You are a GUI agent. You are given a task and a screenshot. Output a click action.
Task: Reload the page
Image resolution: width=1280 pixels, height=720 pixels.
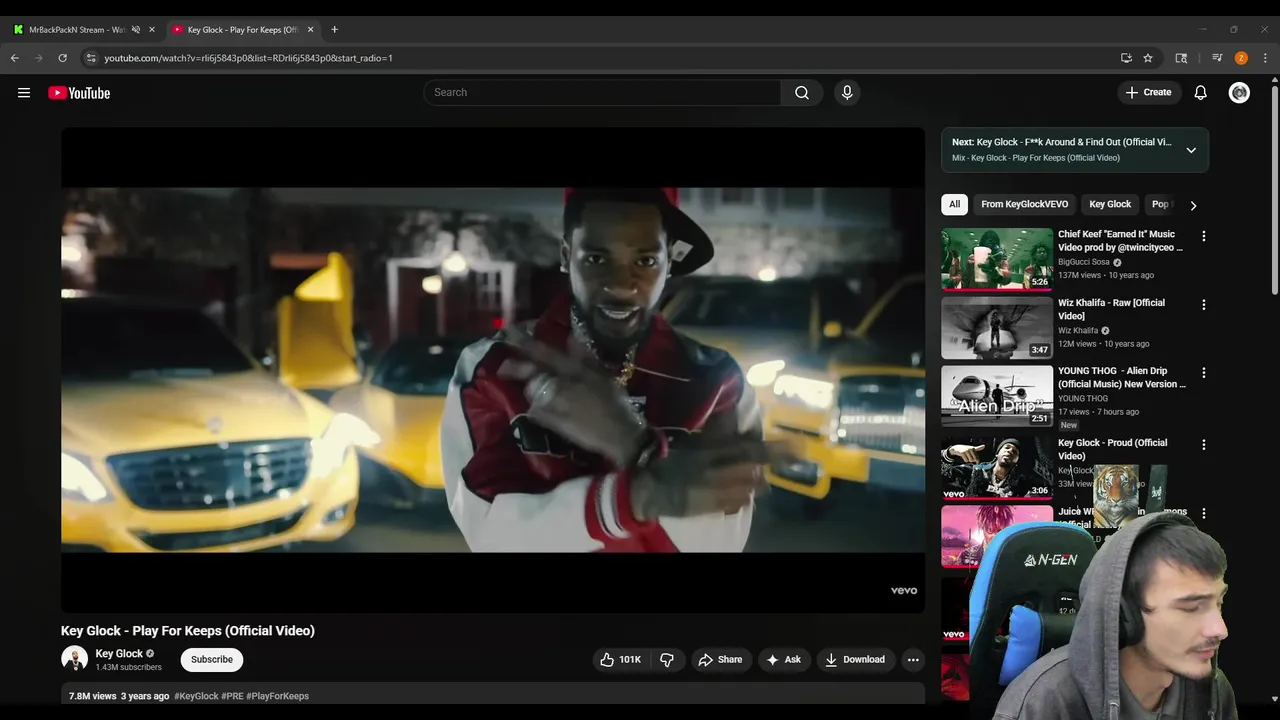(x=62, y=58)
